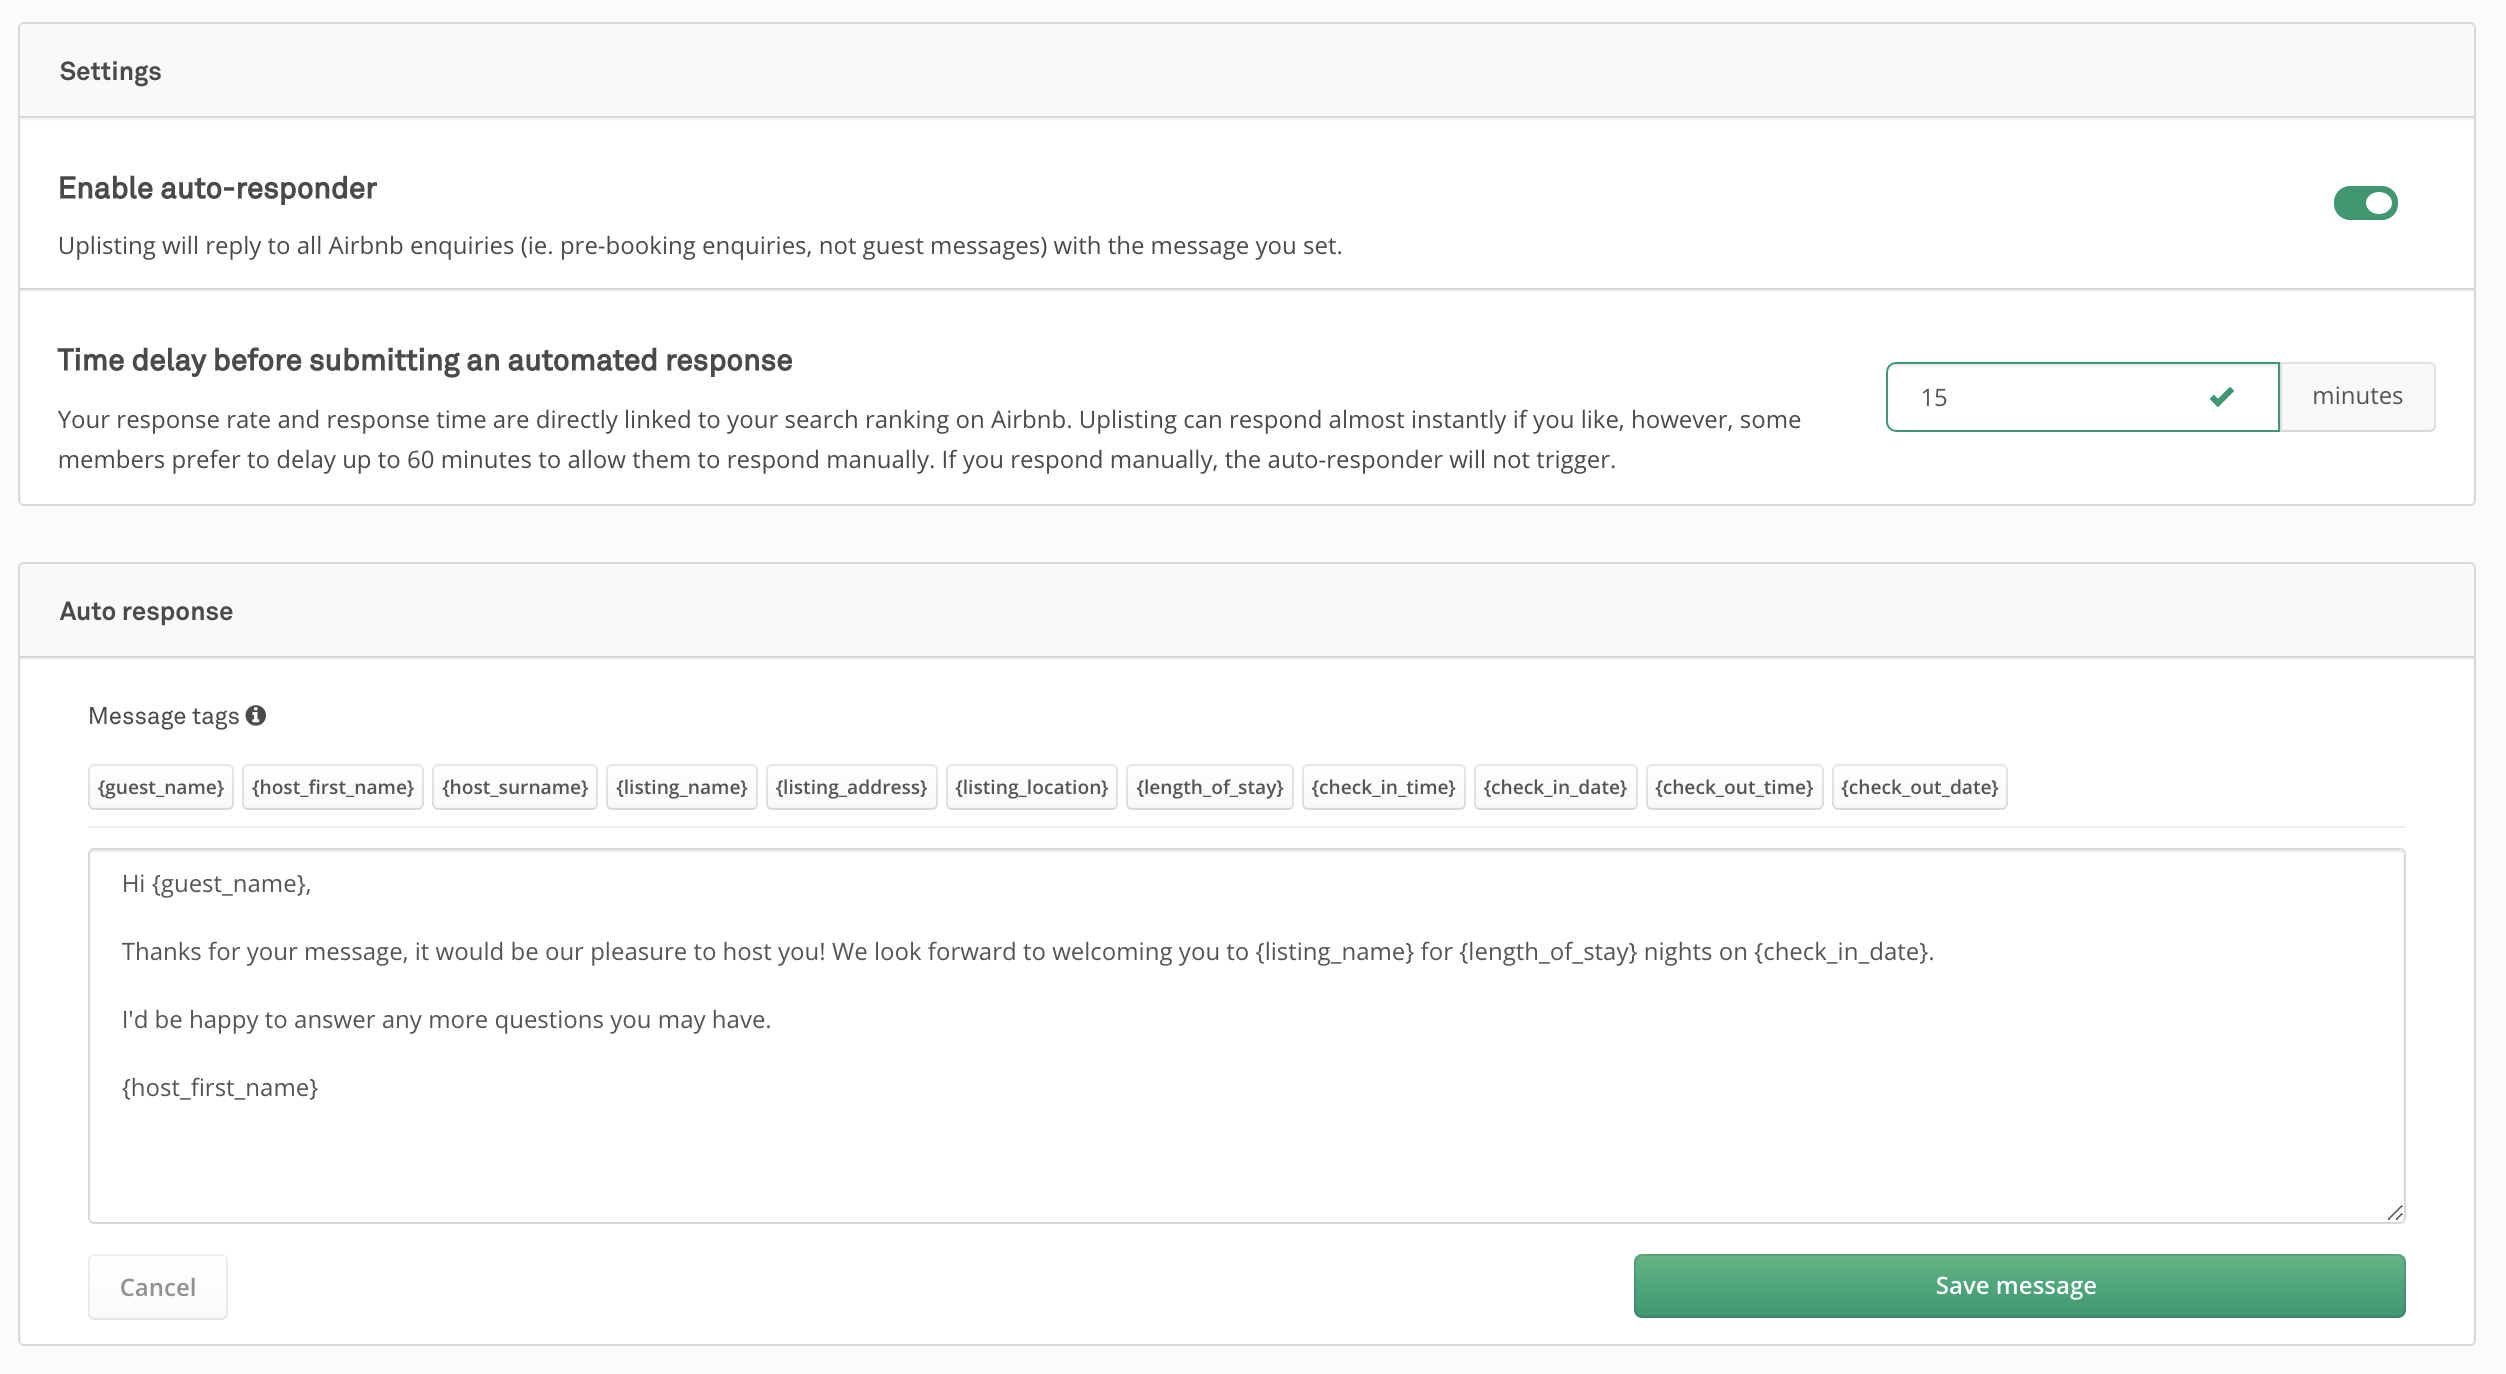Insert the {listing_location} tag

point(1031,787)
